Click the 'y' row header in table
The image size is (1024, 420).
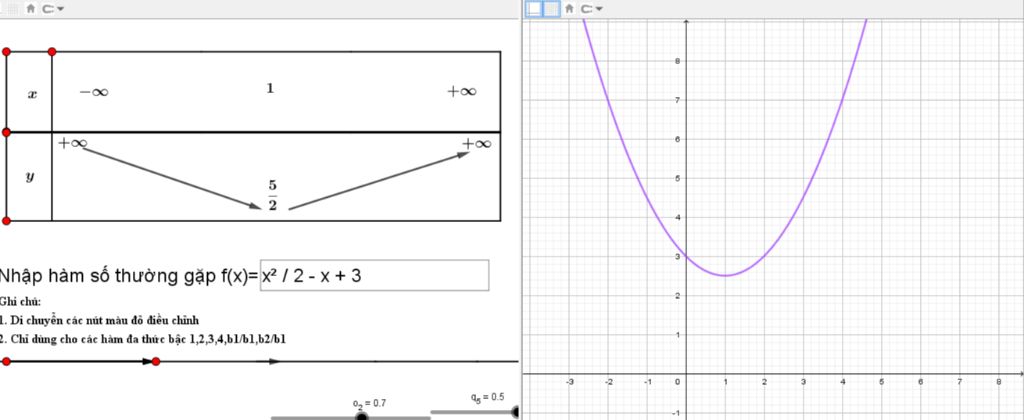coord(29,177)
